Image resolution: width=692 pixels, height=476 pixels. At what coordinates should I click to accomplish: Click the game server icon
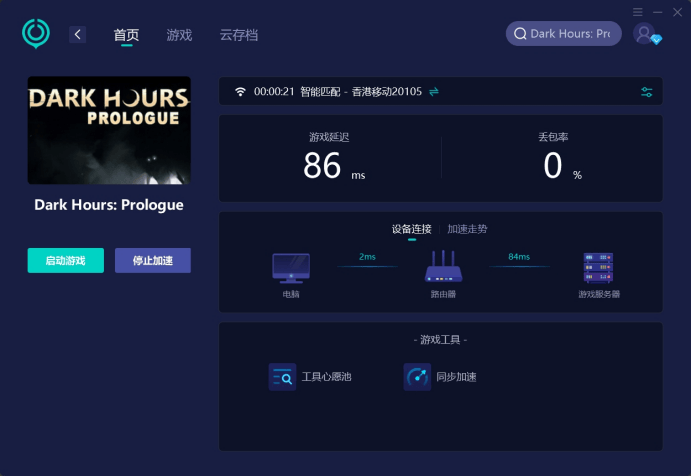(x=598, y=268)
